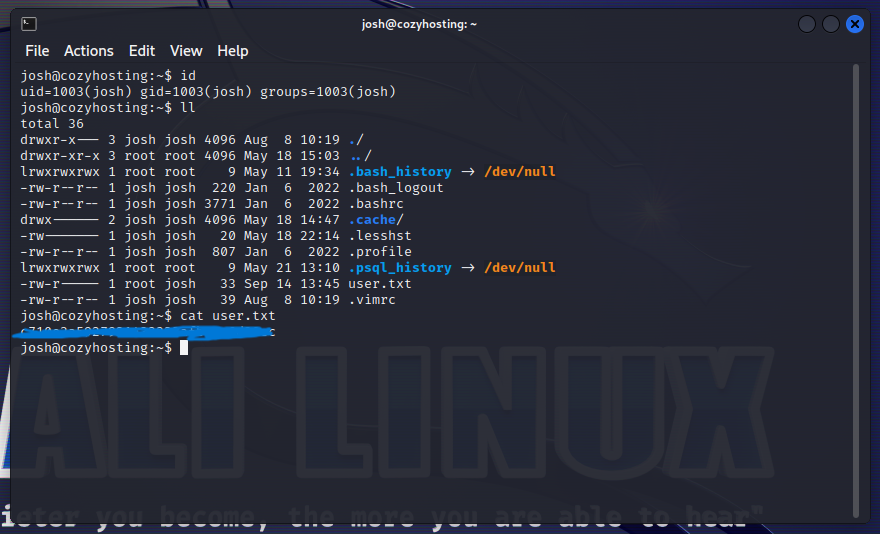The width and height of the screenshot is (880, 534).
Task: Close the terminal window with the blue X
Action: (854, 24)
